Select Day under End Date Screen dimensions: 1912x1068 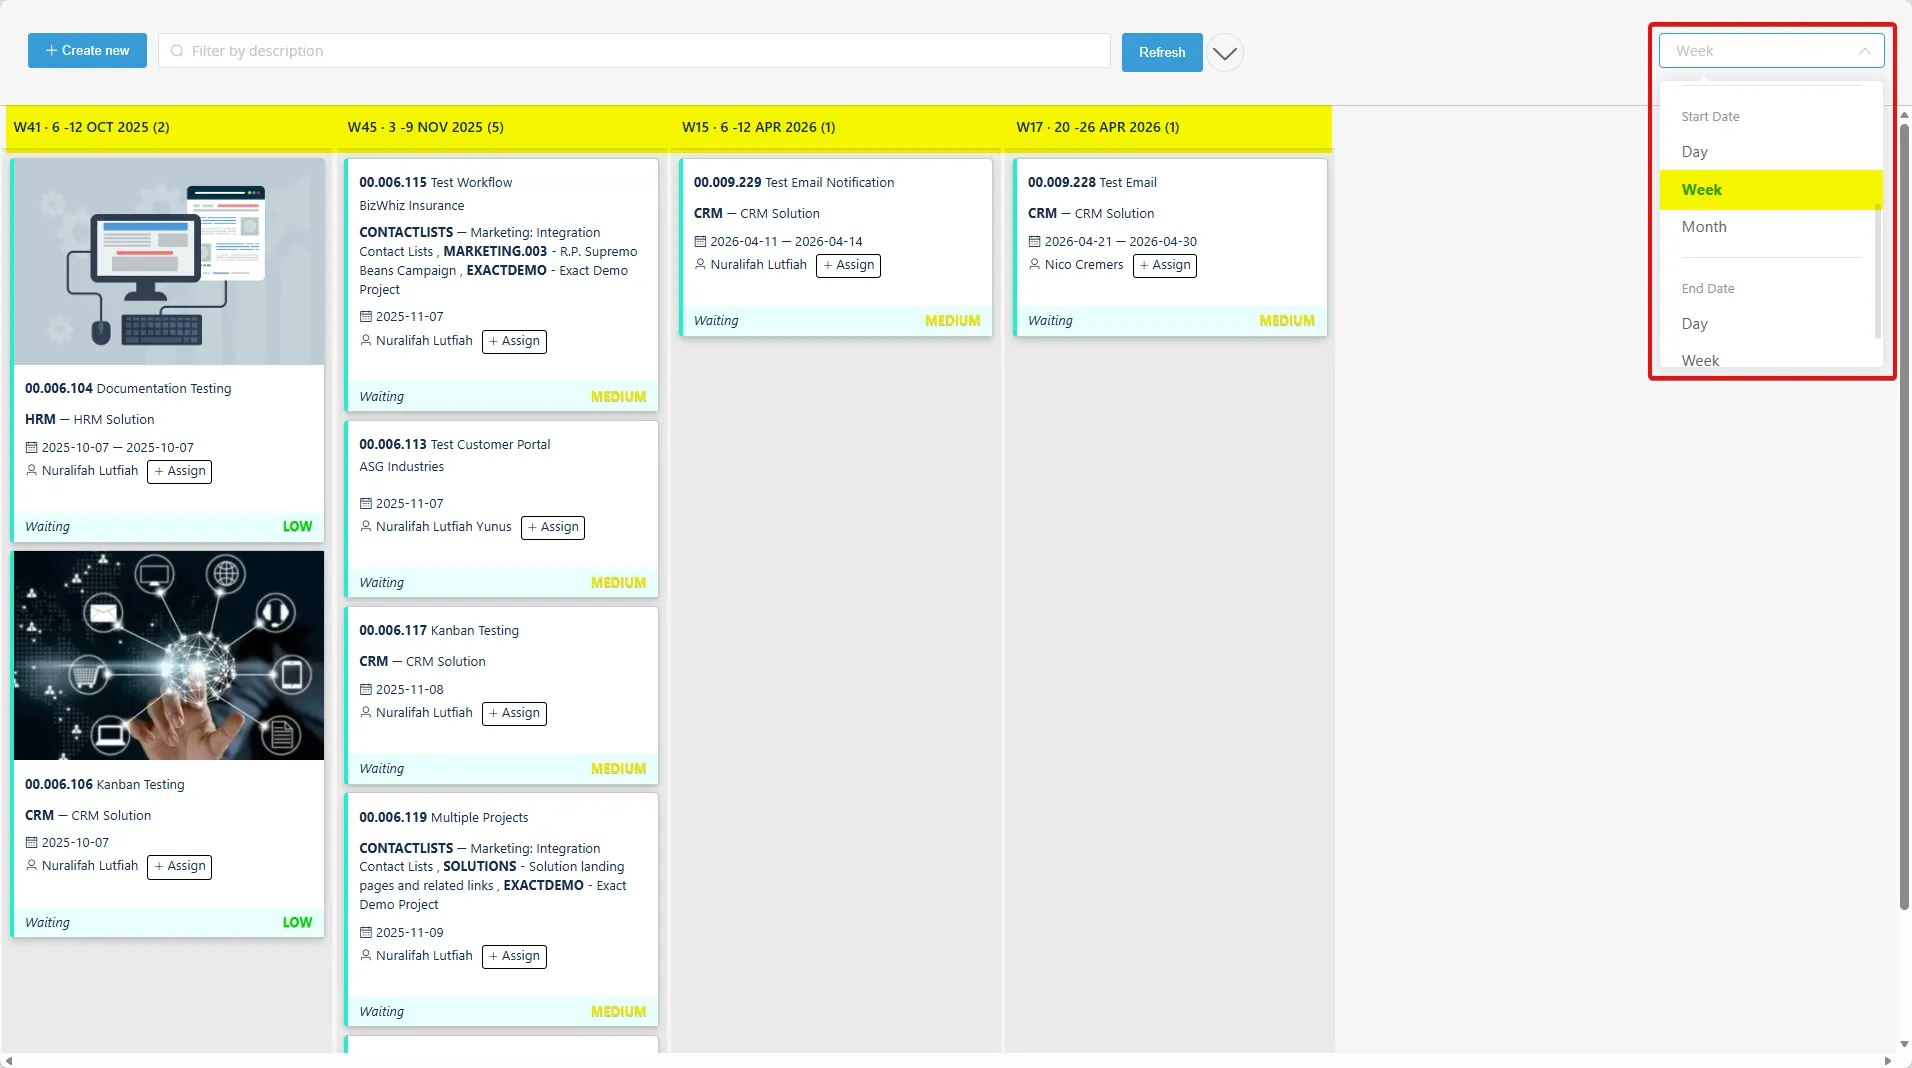point(1770,324)
